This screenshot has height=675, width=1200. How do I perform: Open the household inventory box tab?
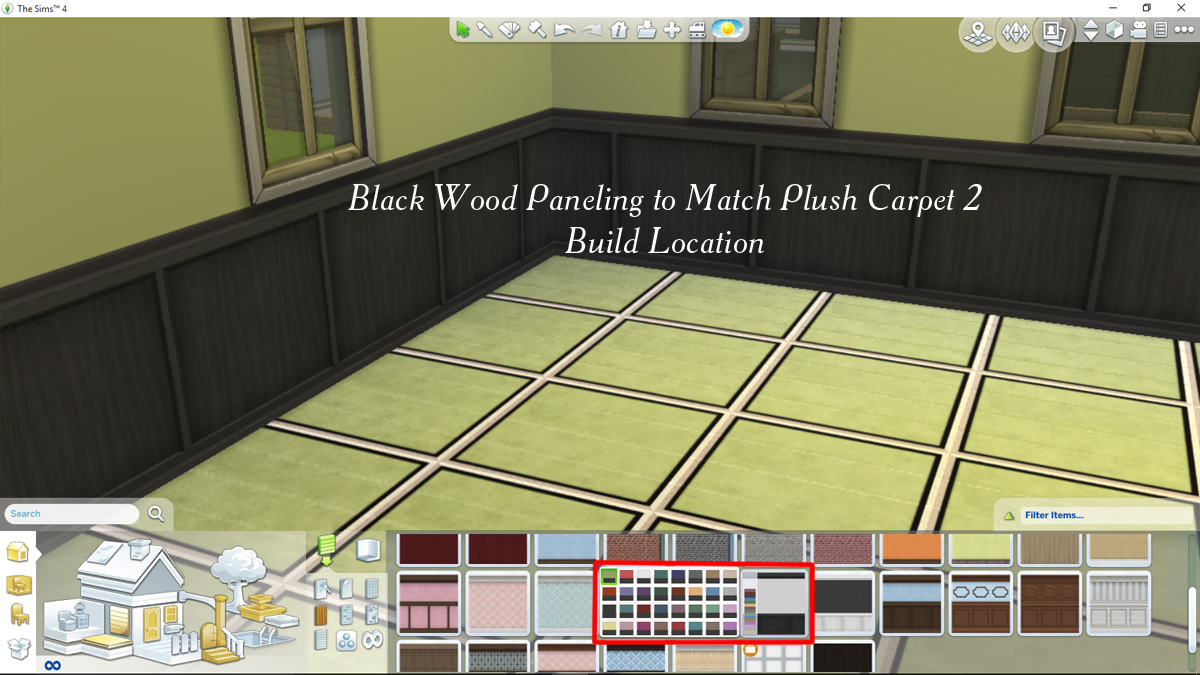pos(19,648)
